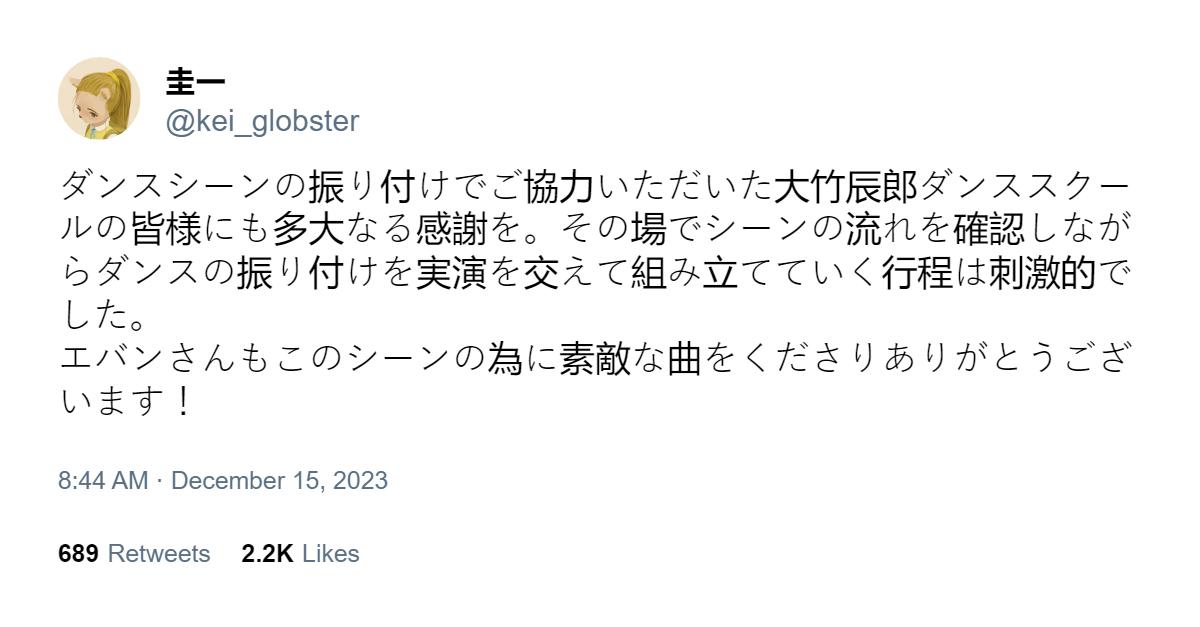This screenshot has height=627, width=1200.
Task: View the 2.2K Likes list
Action: point(300,554)
